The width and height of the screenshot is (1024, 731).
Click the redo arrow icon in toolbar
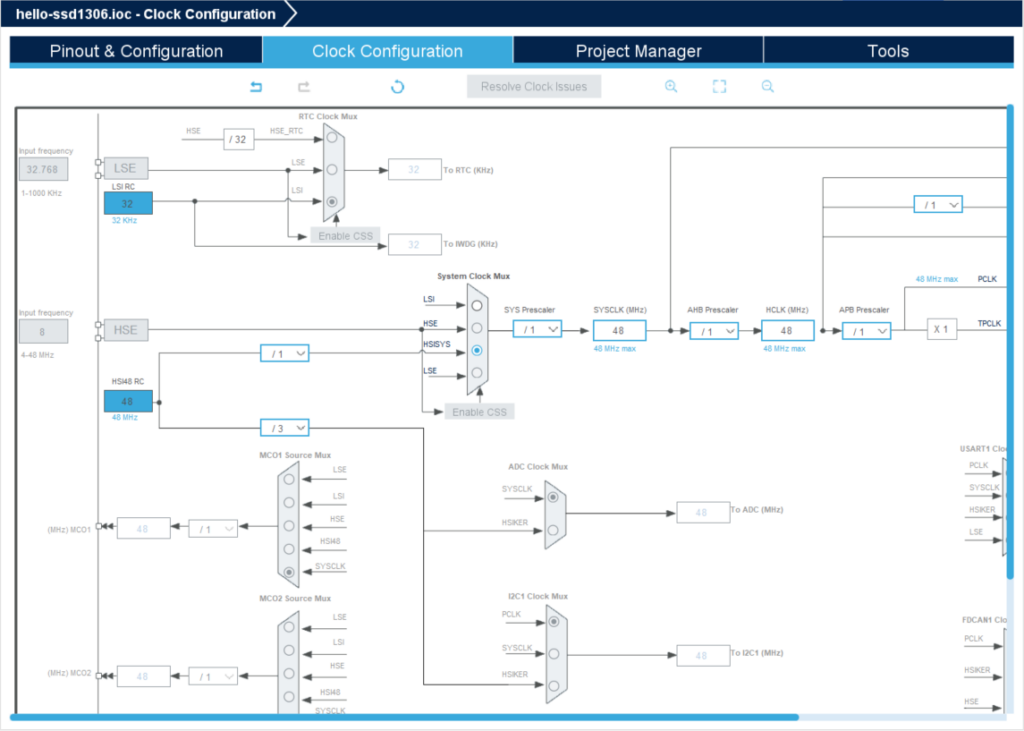click(x=304, y=87)
